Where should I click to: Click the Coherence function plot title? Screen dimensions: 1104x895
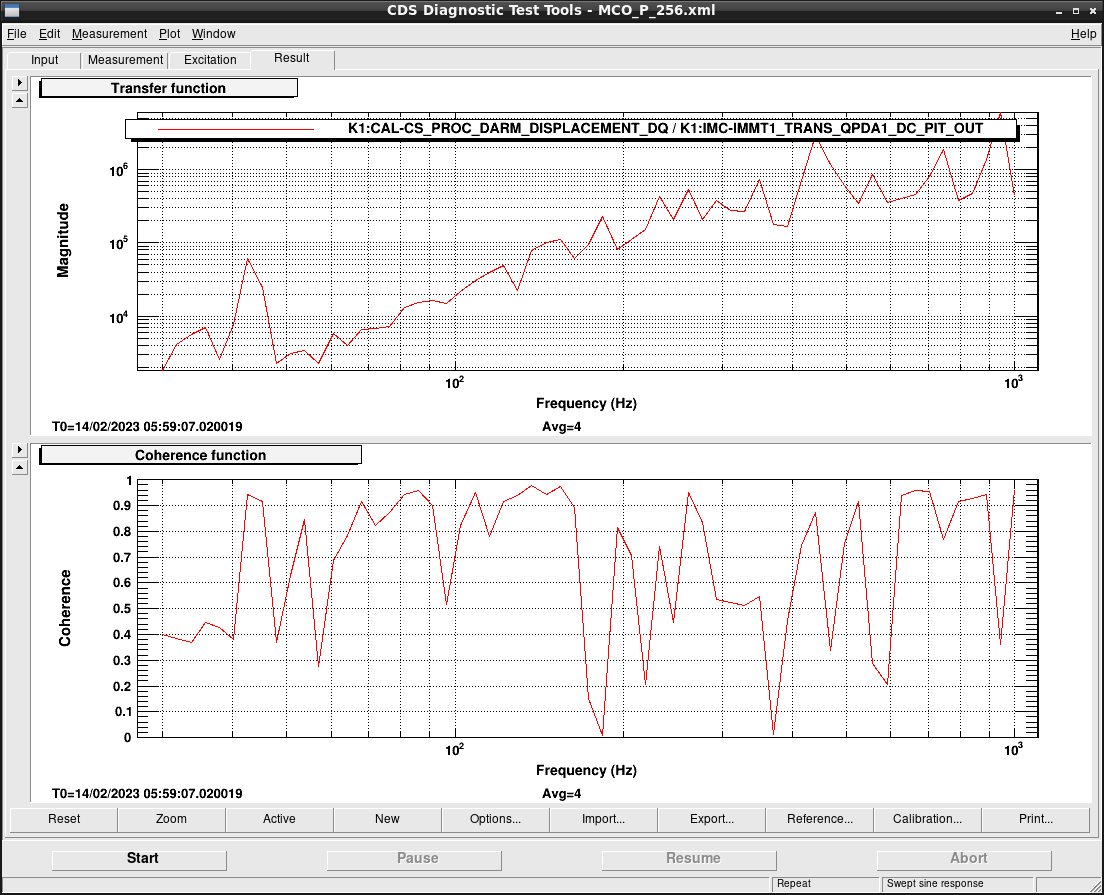tap(201, 456)
